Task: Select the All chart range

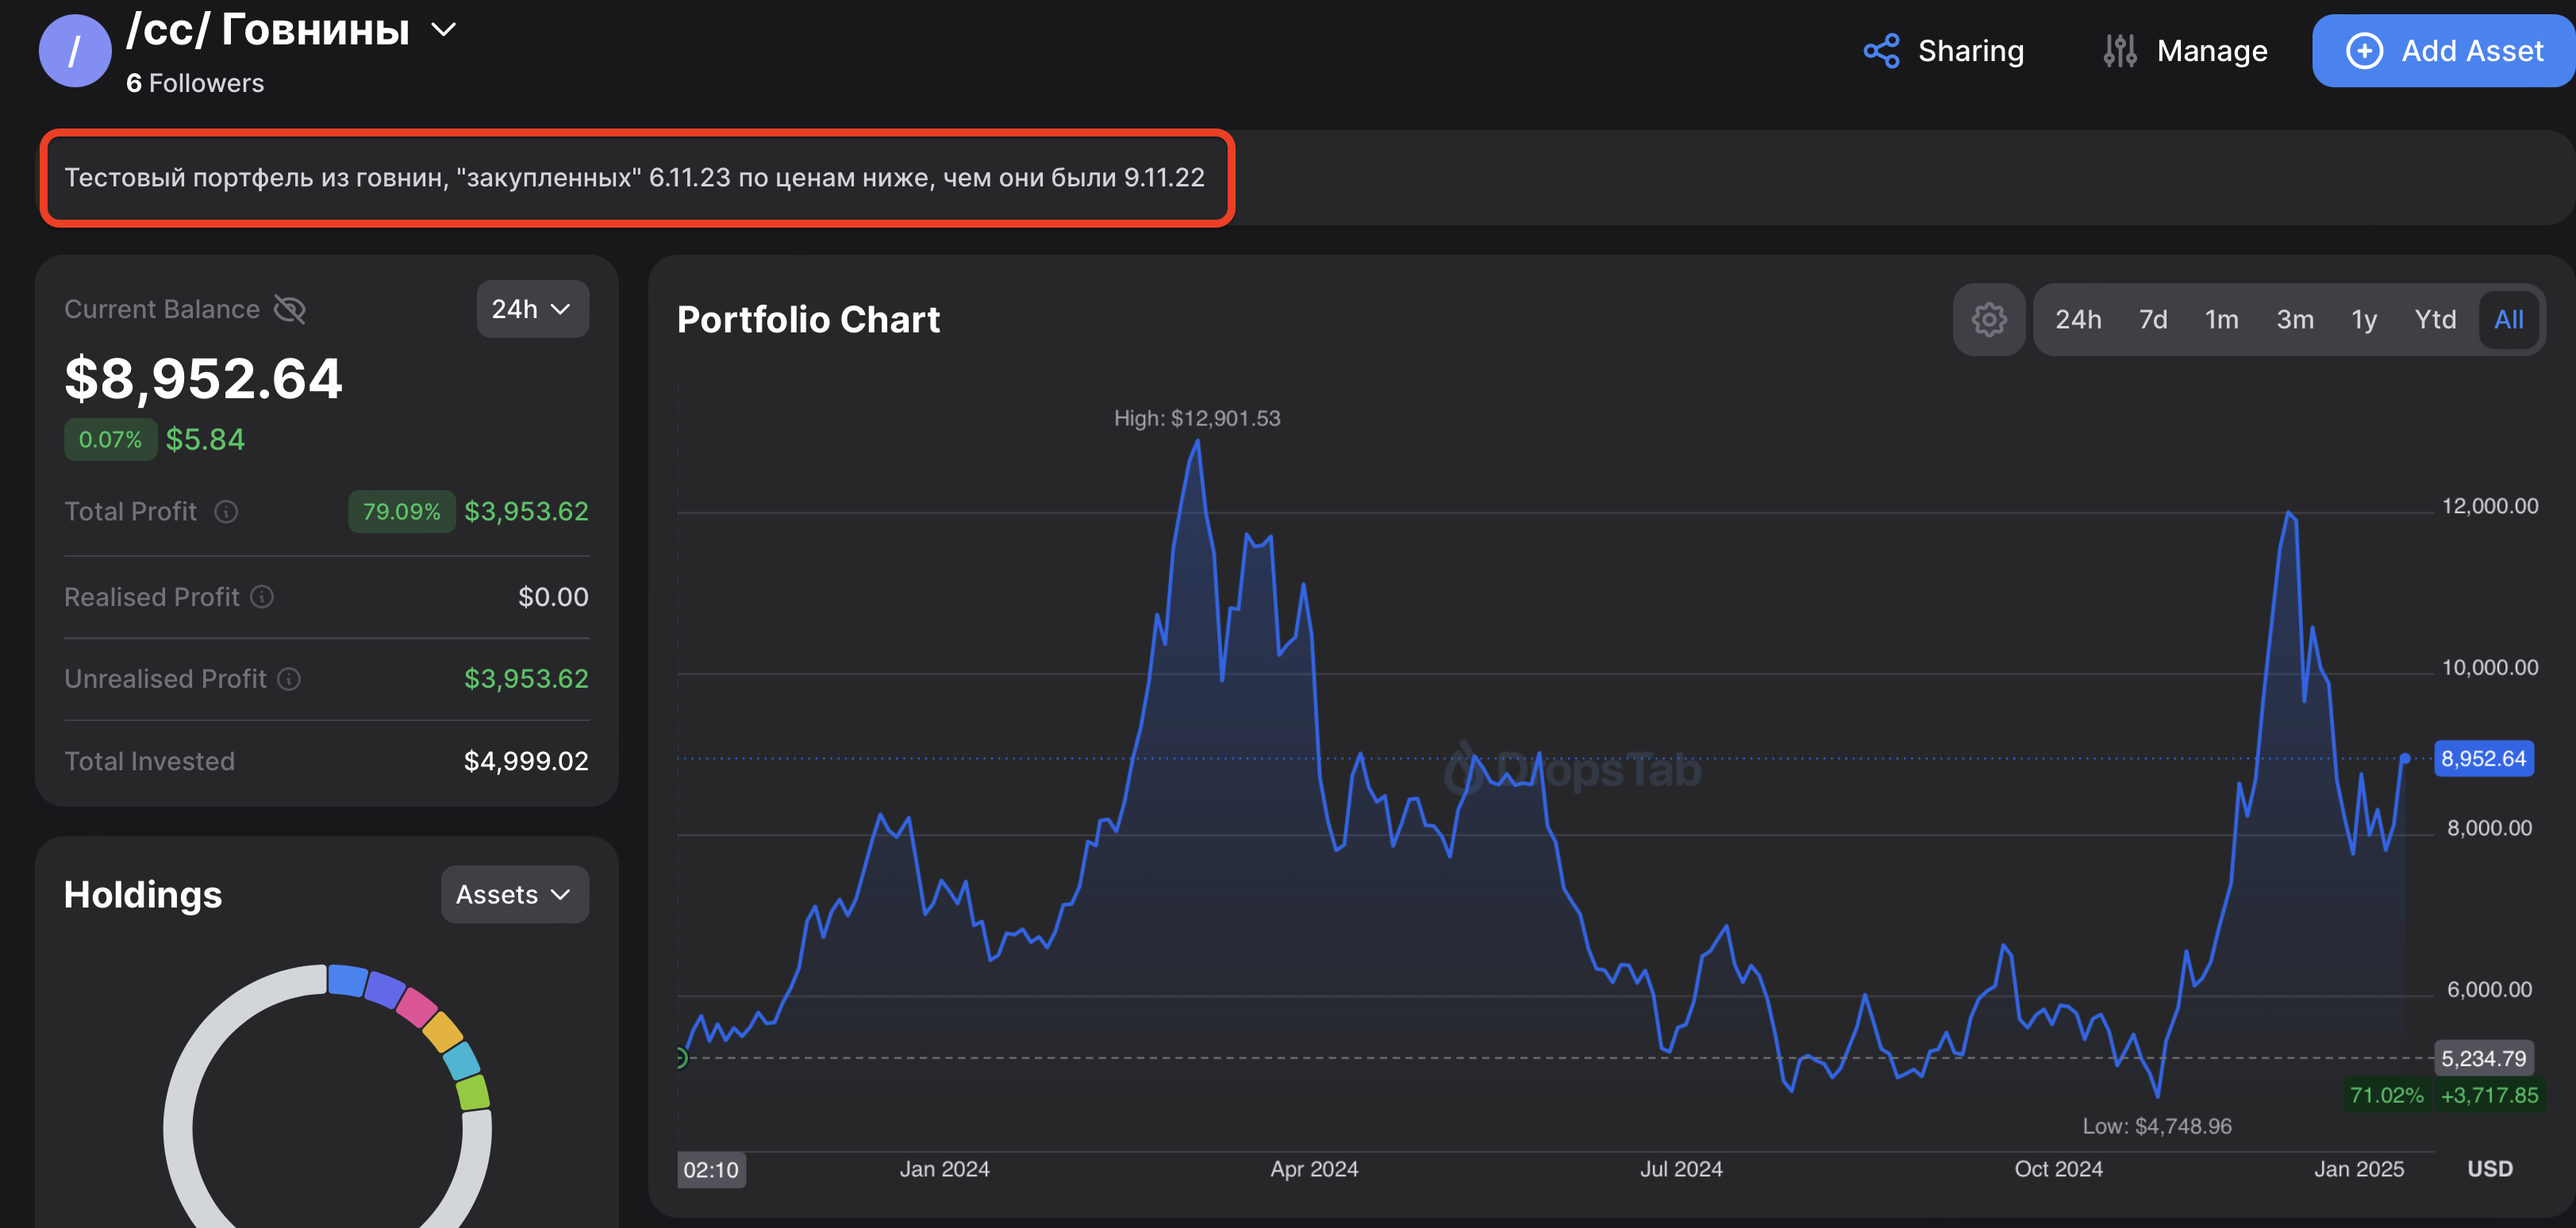Action: tap(2508, 320)
